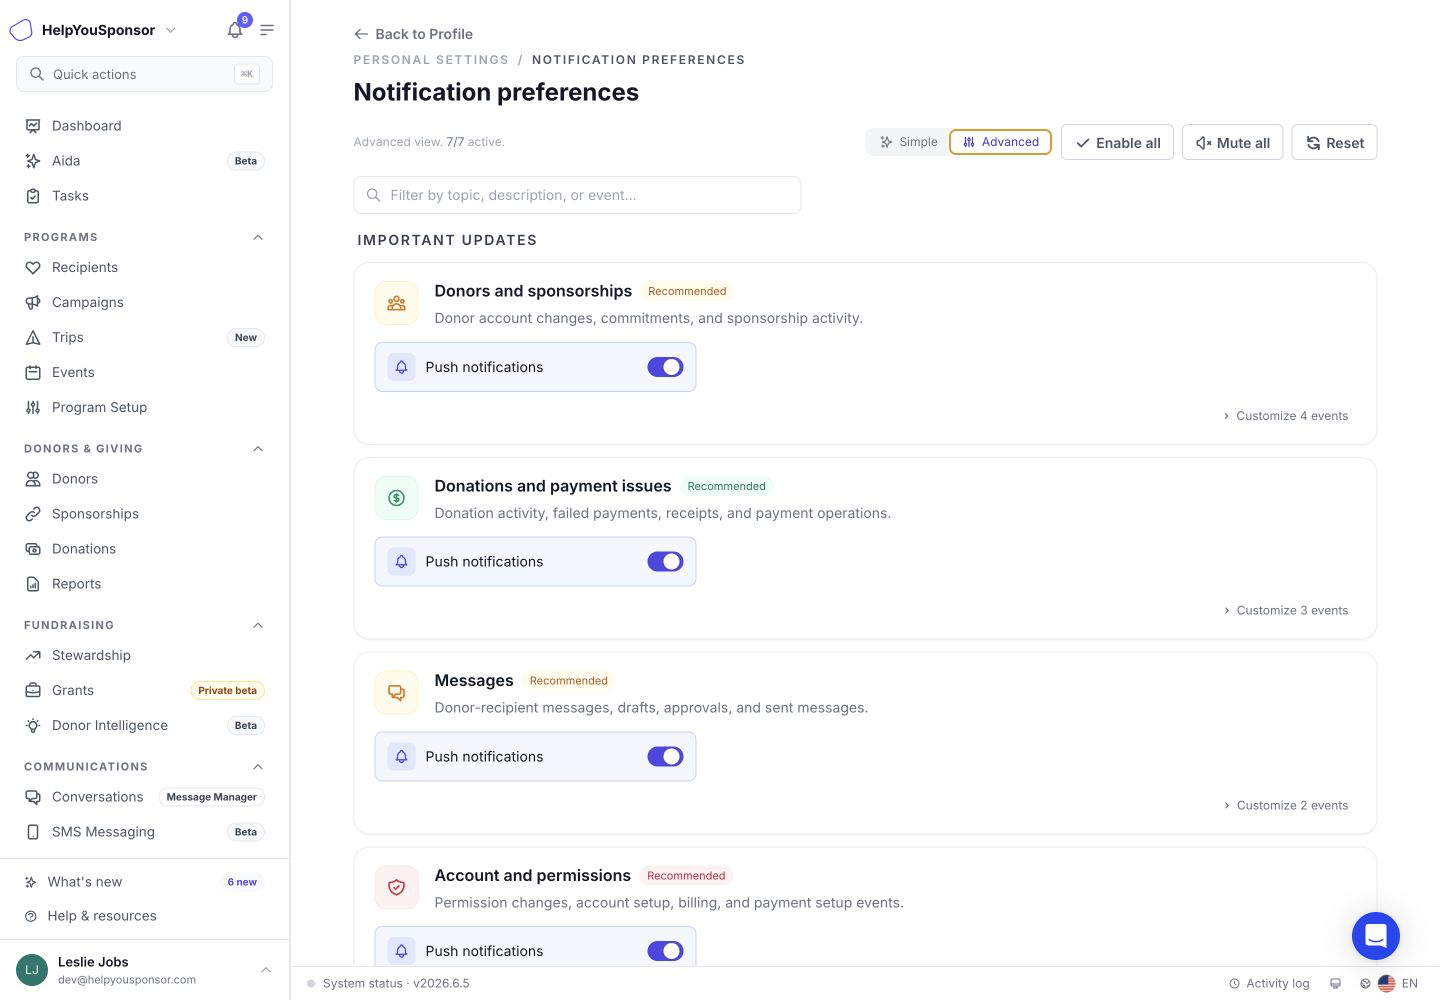This screenshot has width=1440, height=1000.
Task: Collapse the Fundraising sidebar section
Action: 258,625
